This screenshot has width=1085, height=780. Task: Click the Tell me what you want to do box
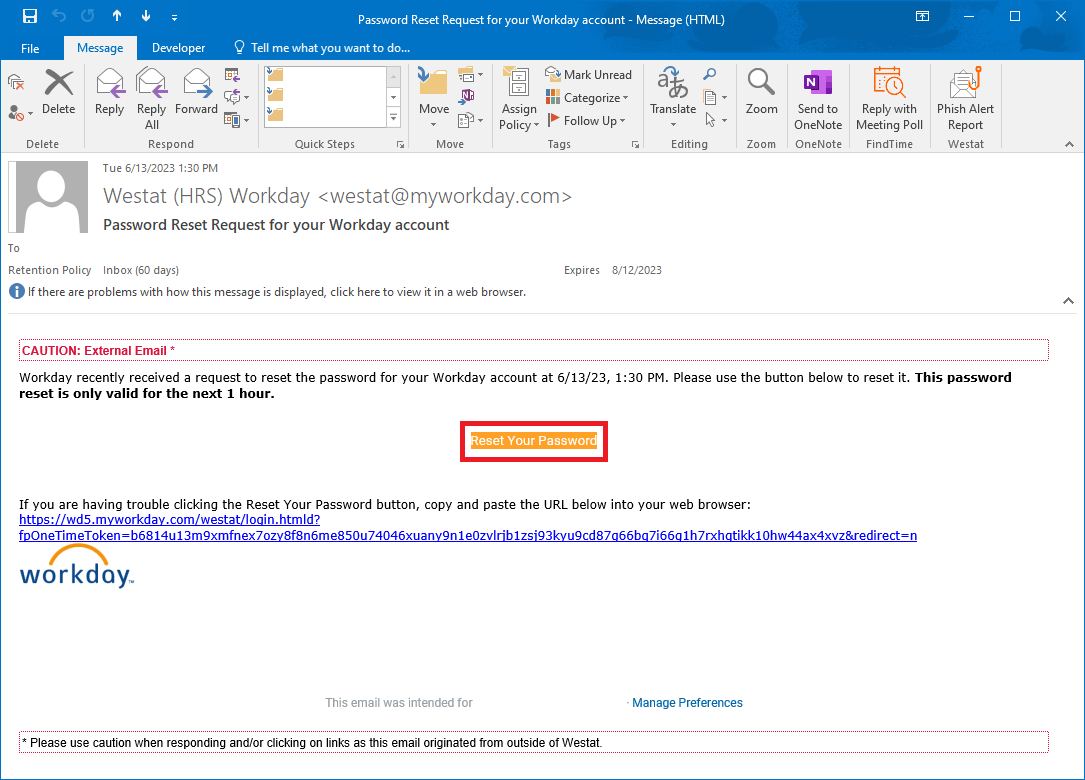pos(322,48)
